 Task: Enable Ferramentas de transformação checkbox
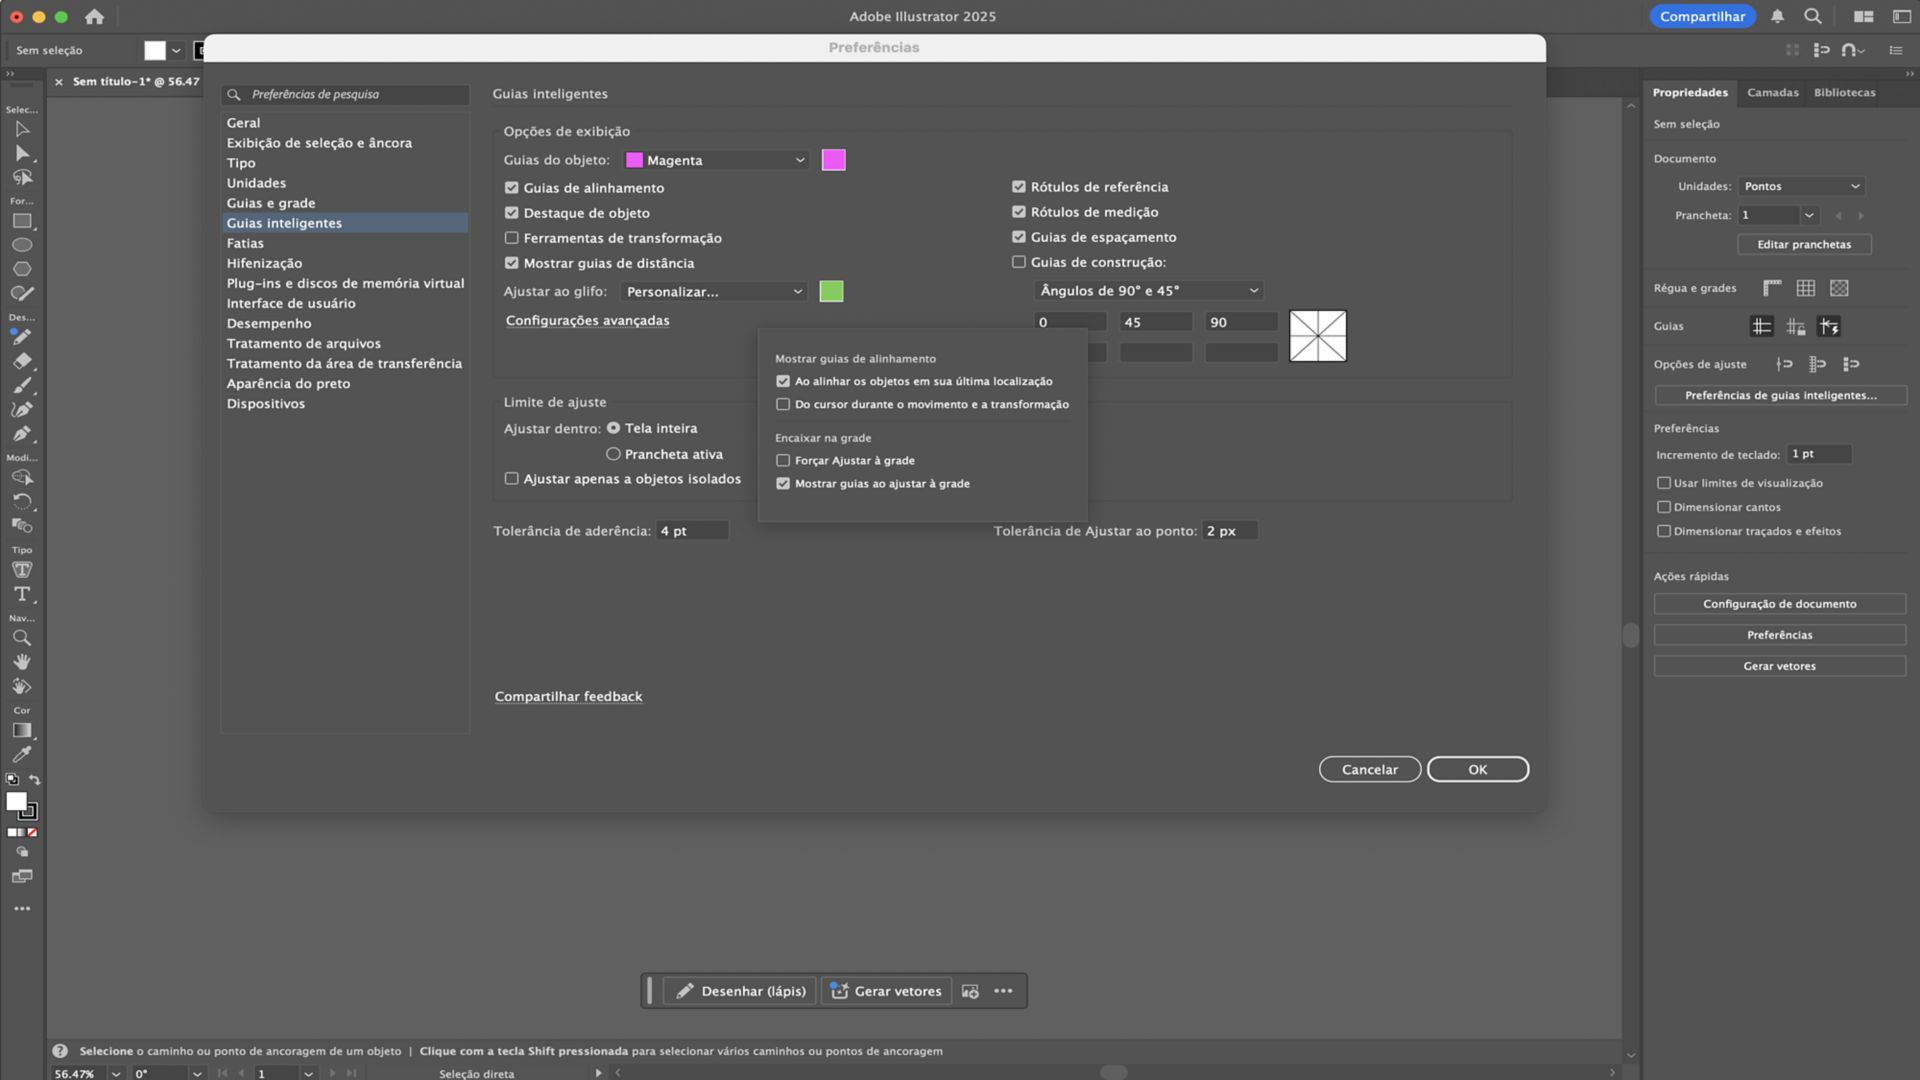(x=512, y=238)
